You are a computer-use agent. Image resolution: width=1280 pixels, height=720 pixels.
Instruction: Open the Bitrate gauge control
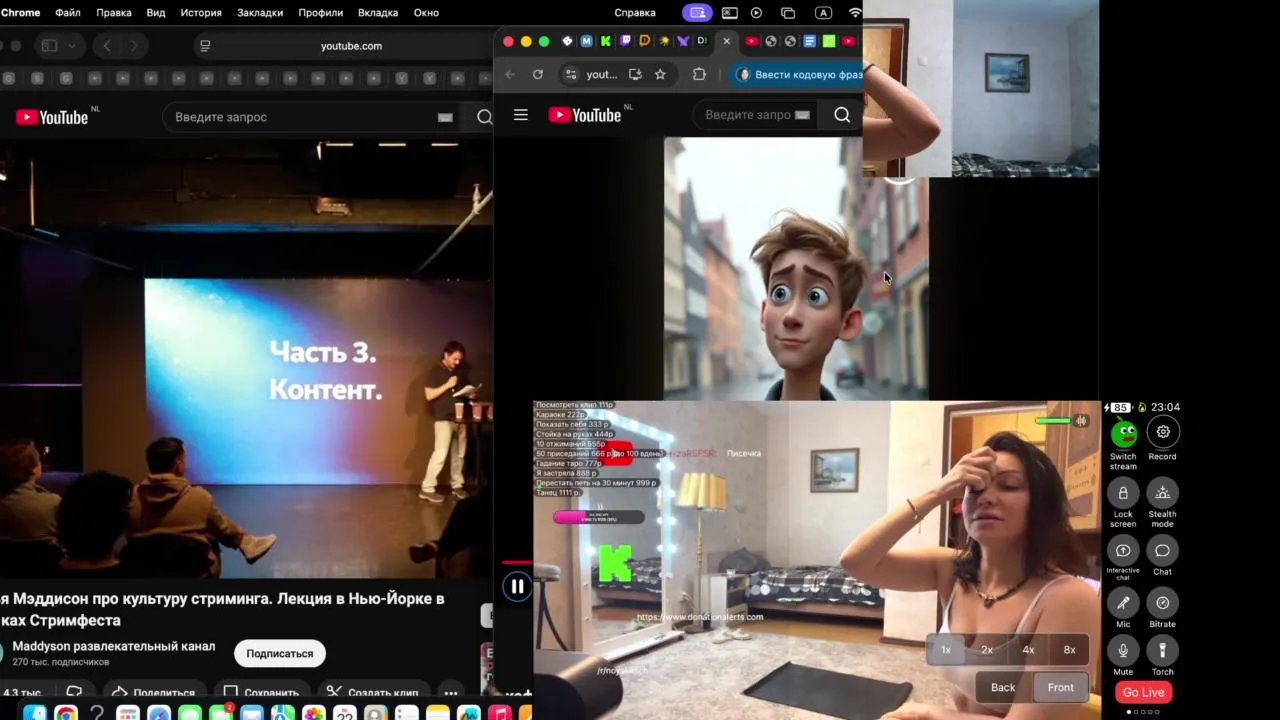pos(1162,603)
